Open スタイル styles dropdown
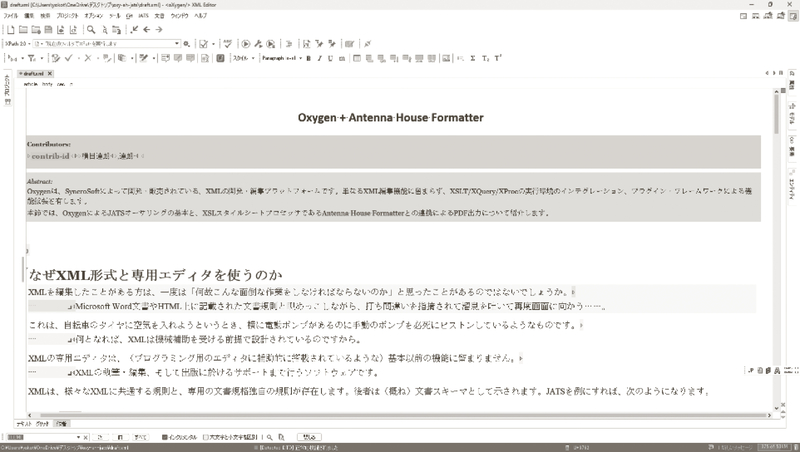Screen dimensions: 800x452 243,58
